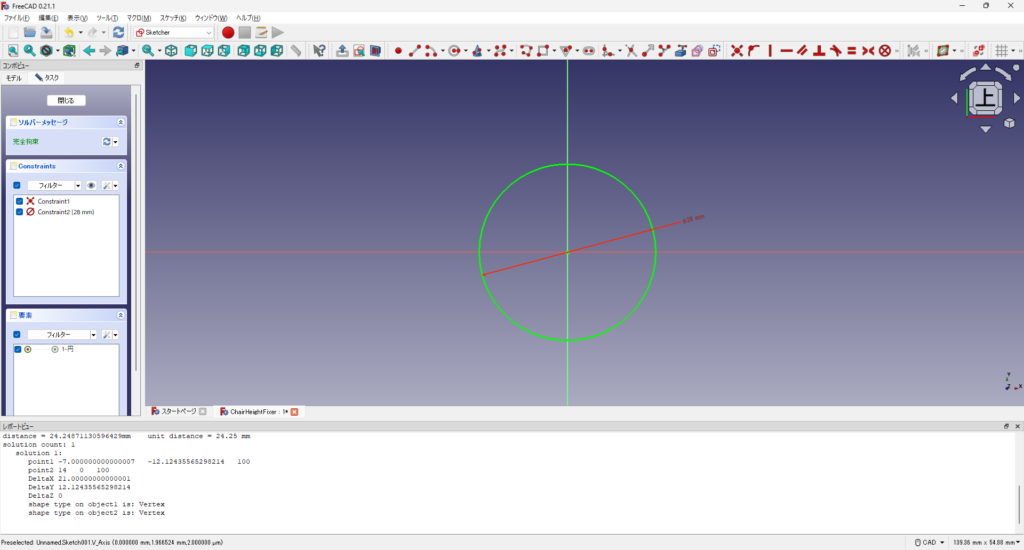This screenshot has height=550, width=1024.
Task: Uncheck the Constraint1 checkbox
Action: [20, 201]
